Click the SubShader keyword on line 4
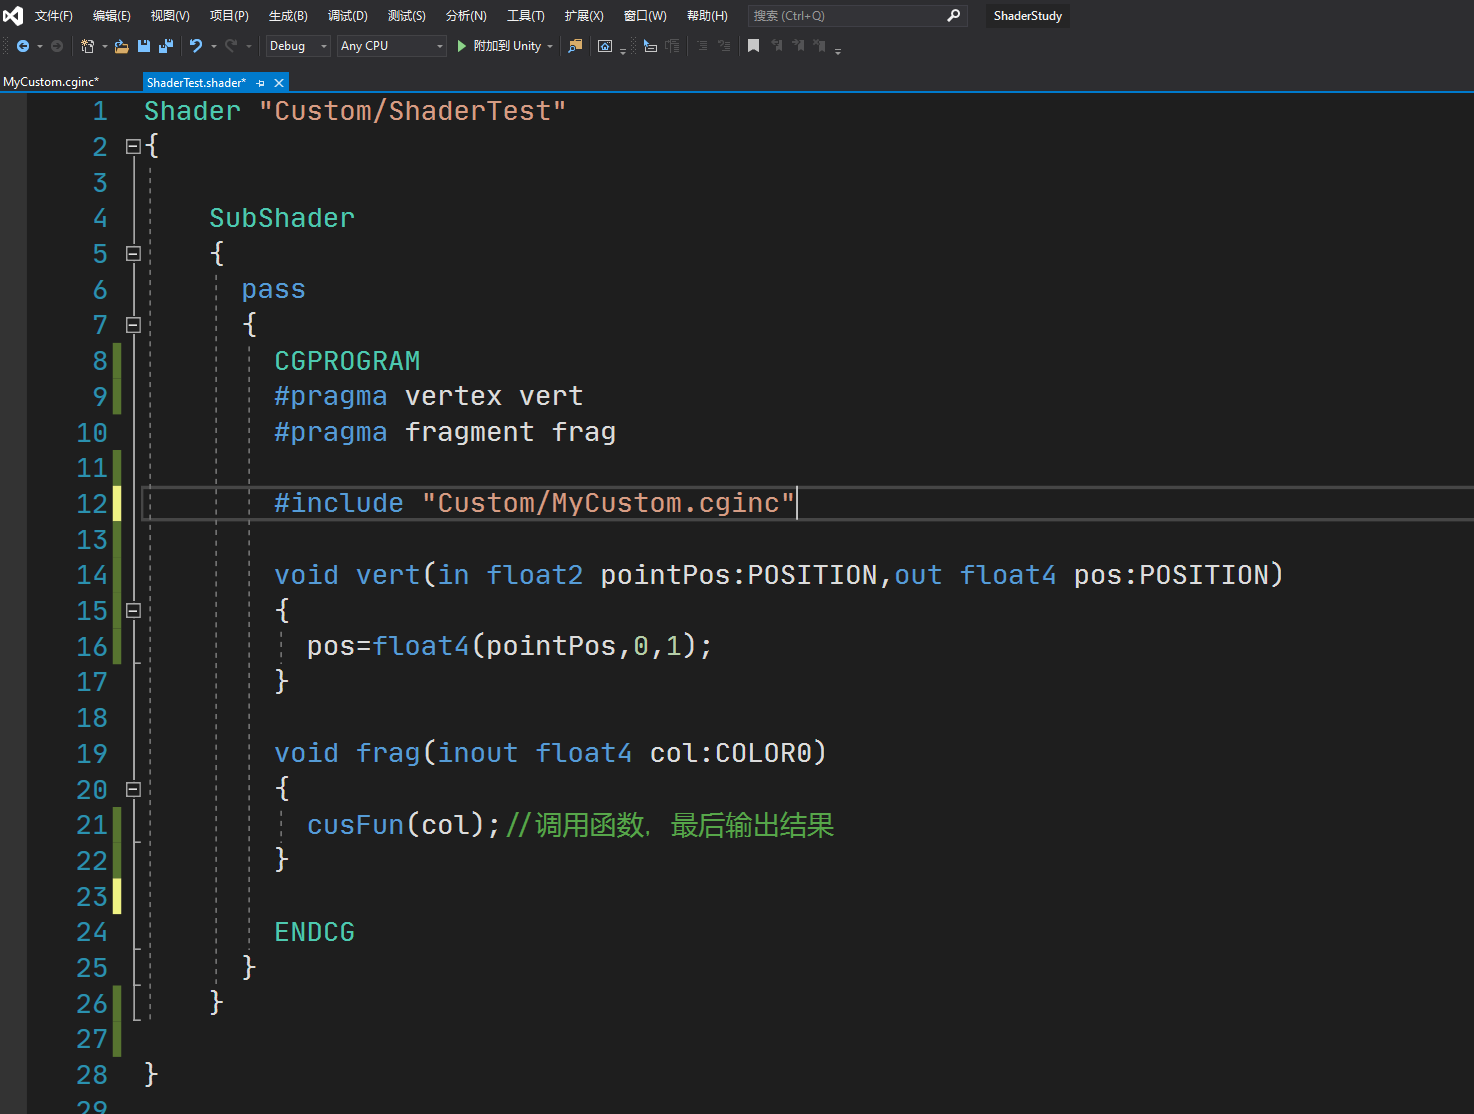Image resolution: width=1474 pixels, height=1114 pixels. pyautogui.click(x=282, y=218)
